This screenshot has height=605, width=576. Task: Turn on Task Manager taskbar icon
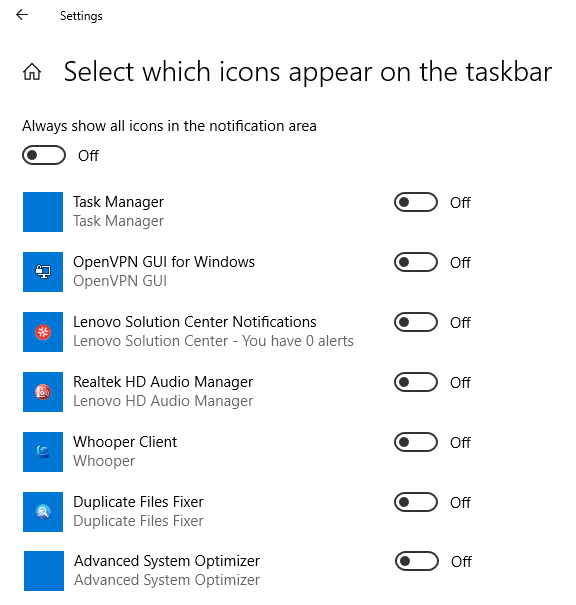(x=416, y=202)
